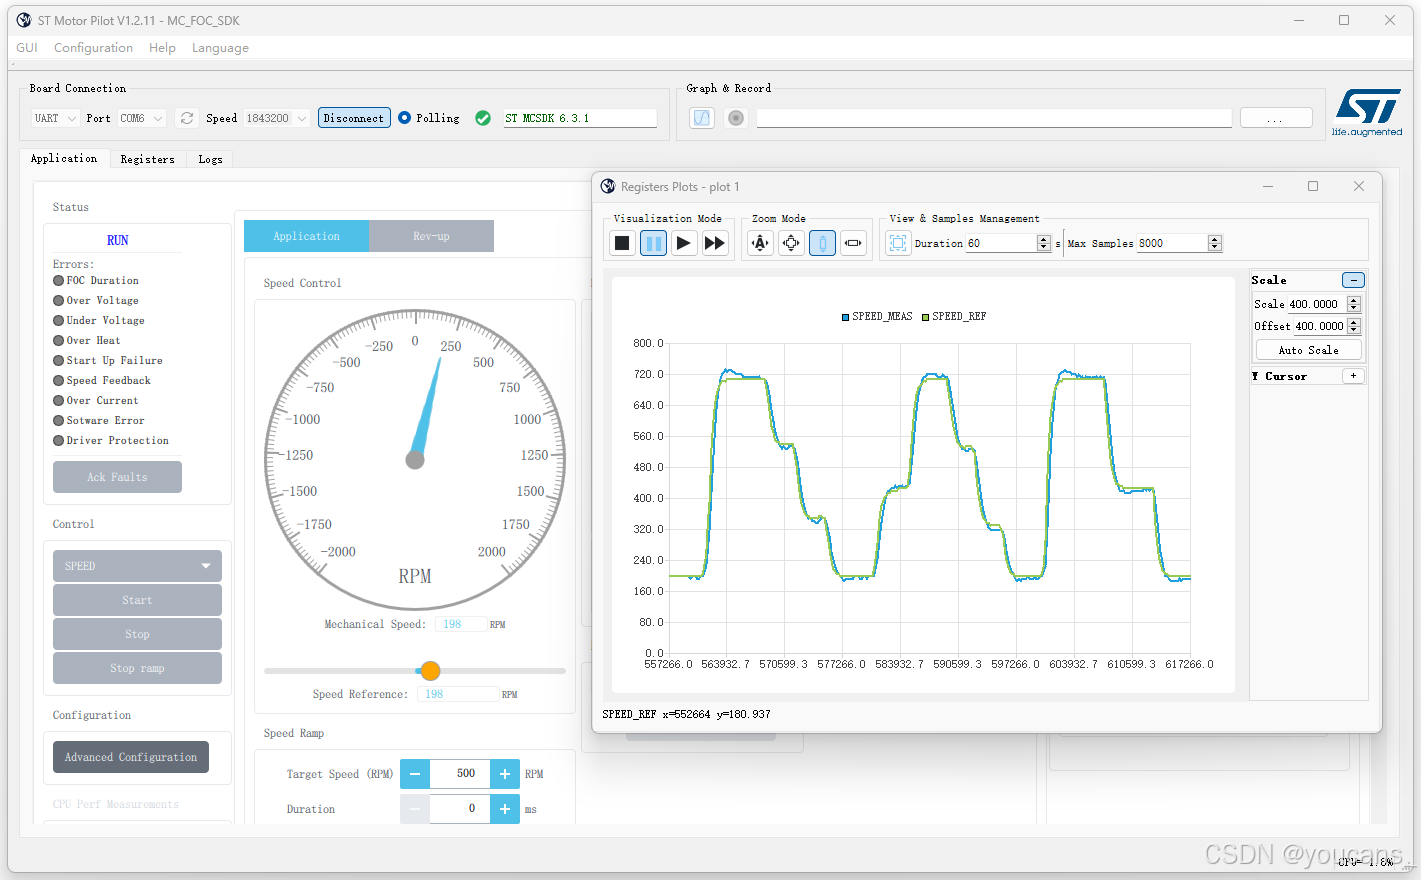
Task: Switch to the Rev-up tab
Action: pos(431,236)
